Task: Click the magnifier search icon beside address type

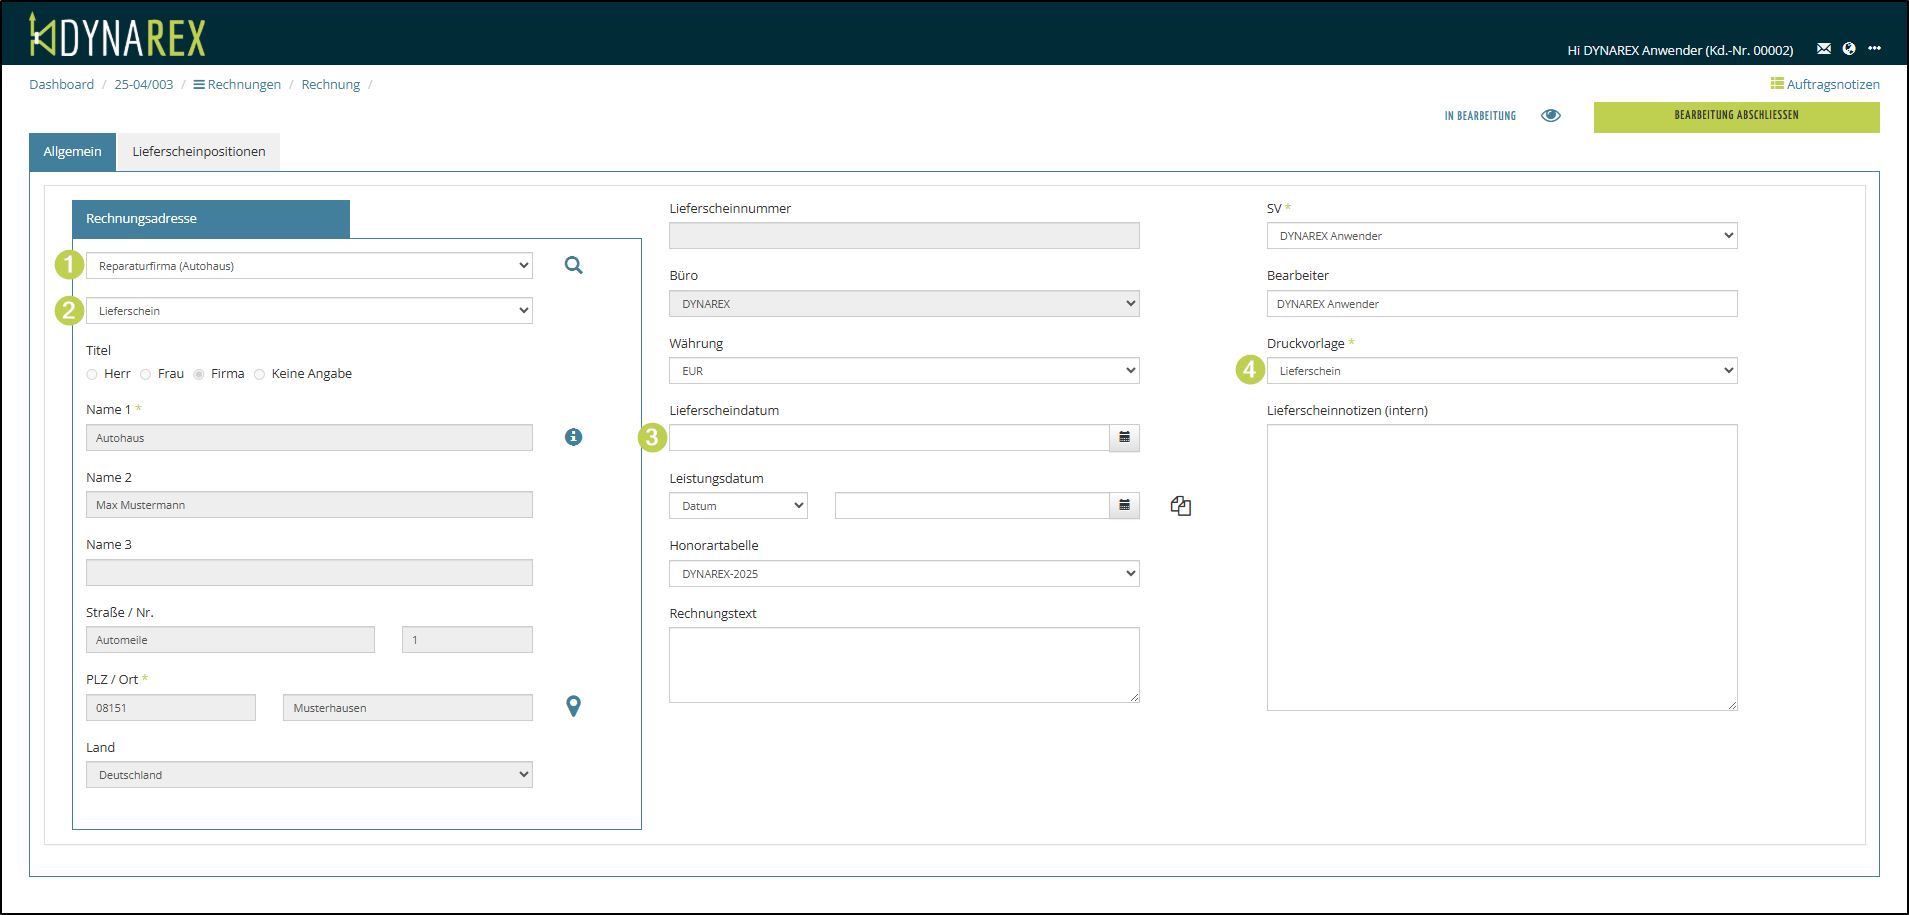Action: (573, 265)
